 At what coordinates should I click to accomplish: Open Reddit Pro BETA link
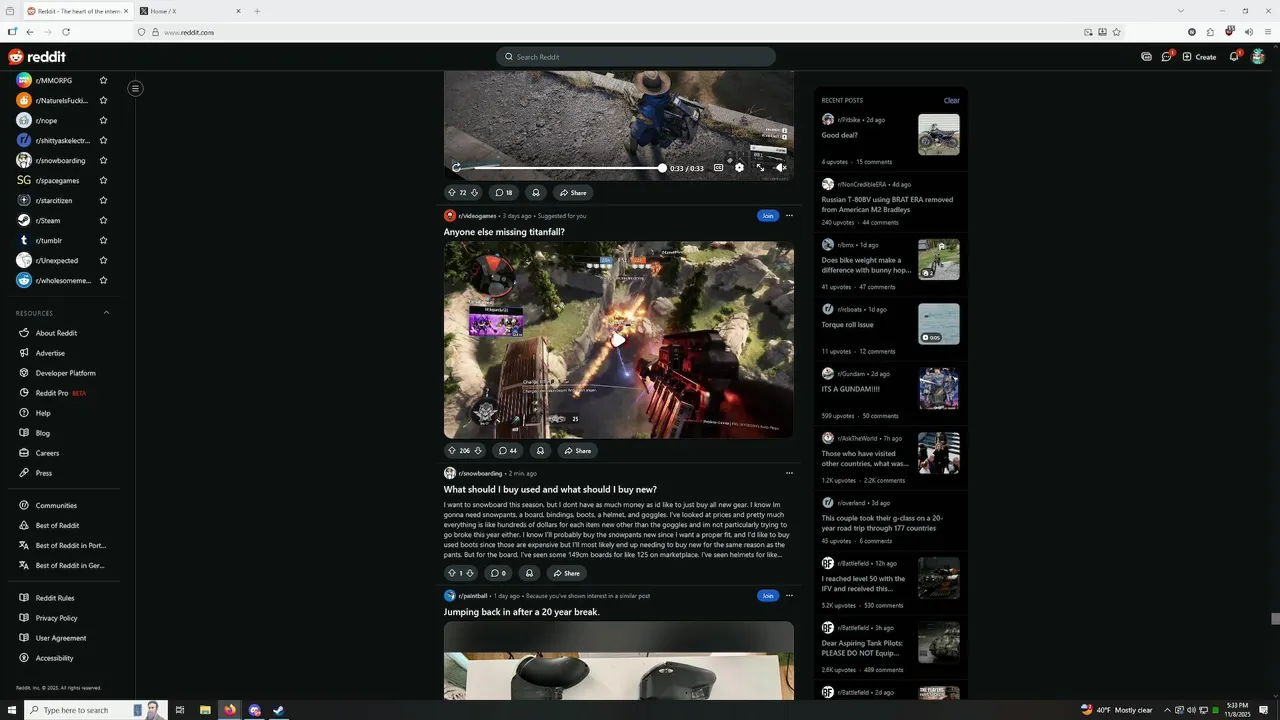61,393
